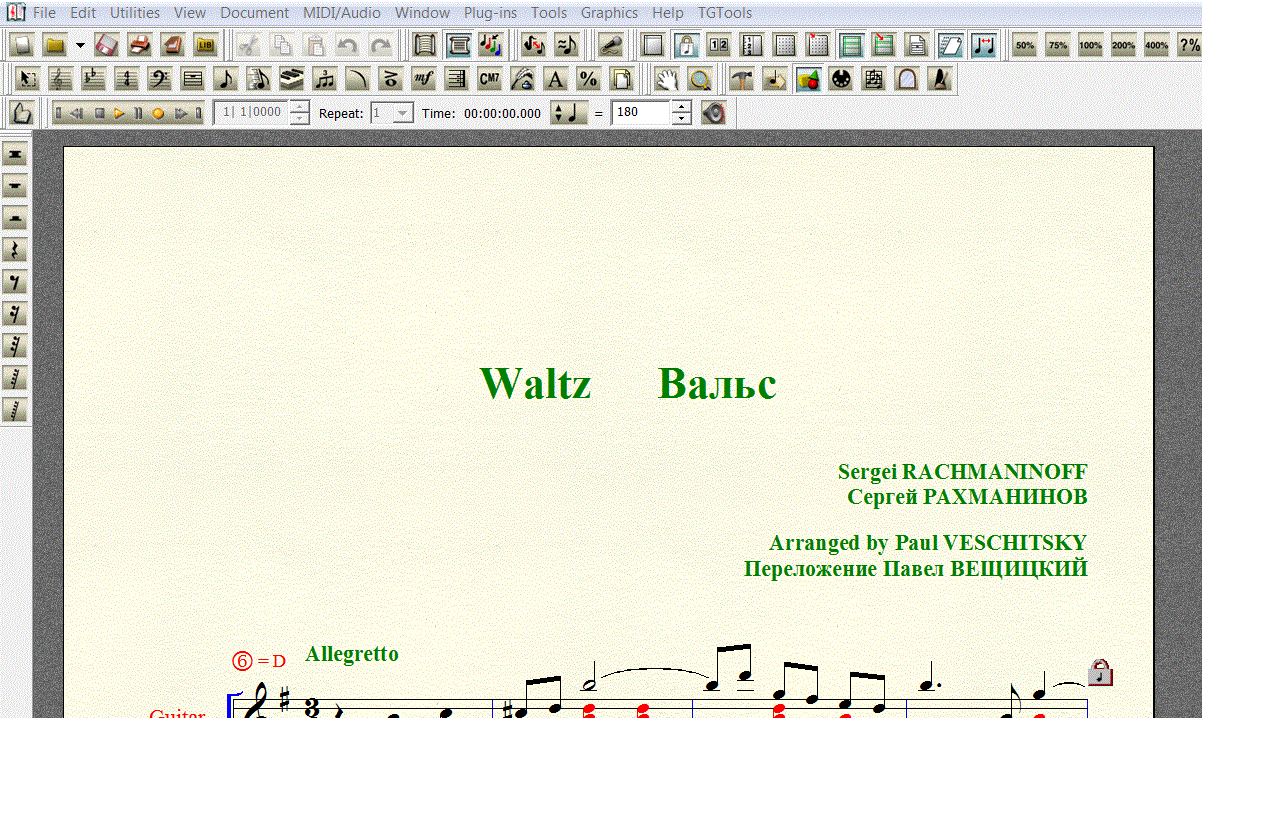
Task: Select the Selection tool arrow icon
Action: 28,79
